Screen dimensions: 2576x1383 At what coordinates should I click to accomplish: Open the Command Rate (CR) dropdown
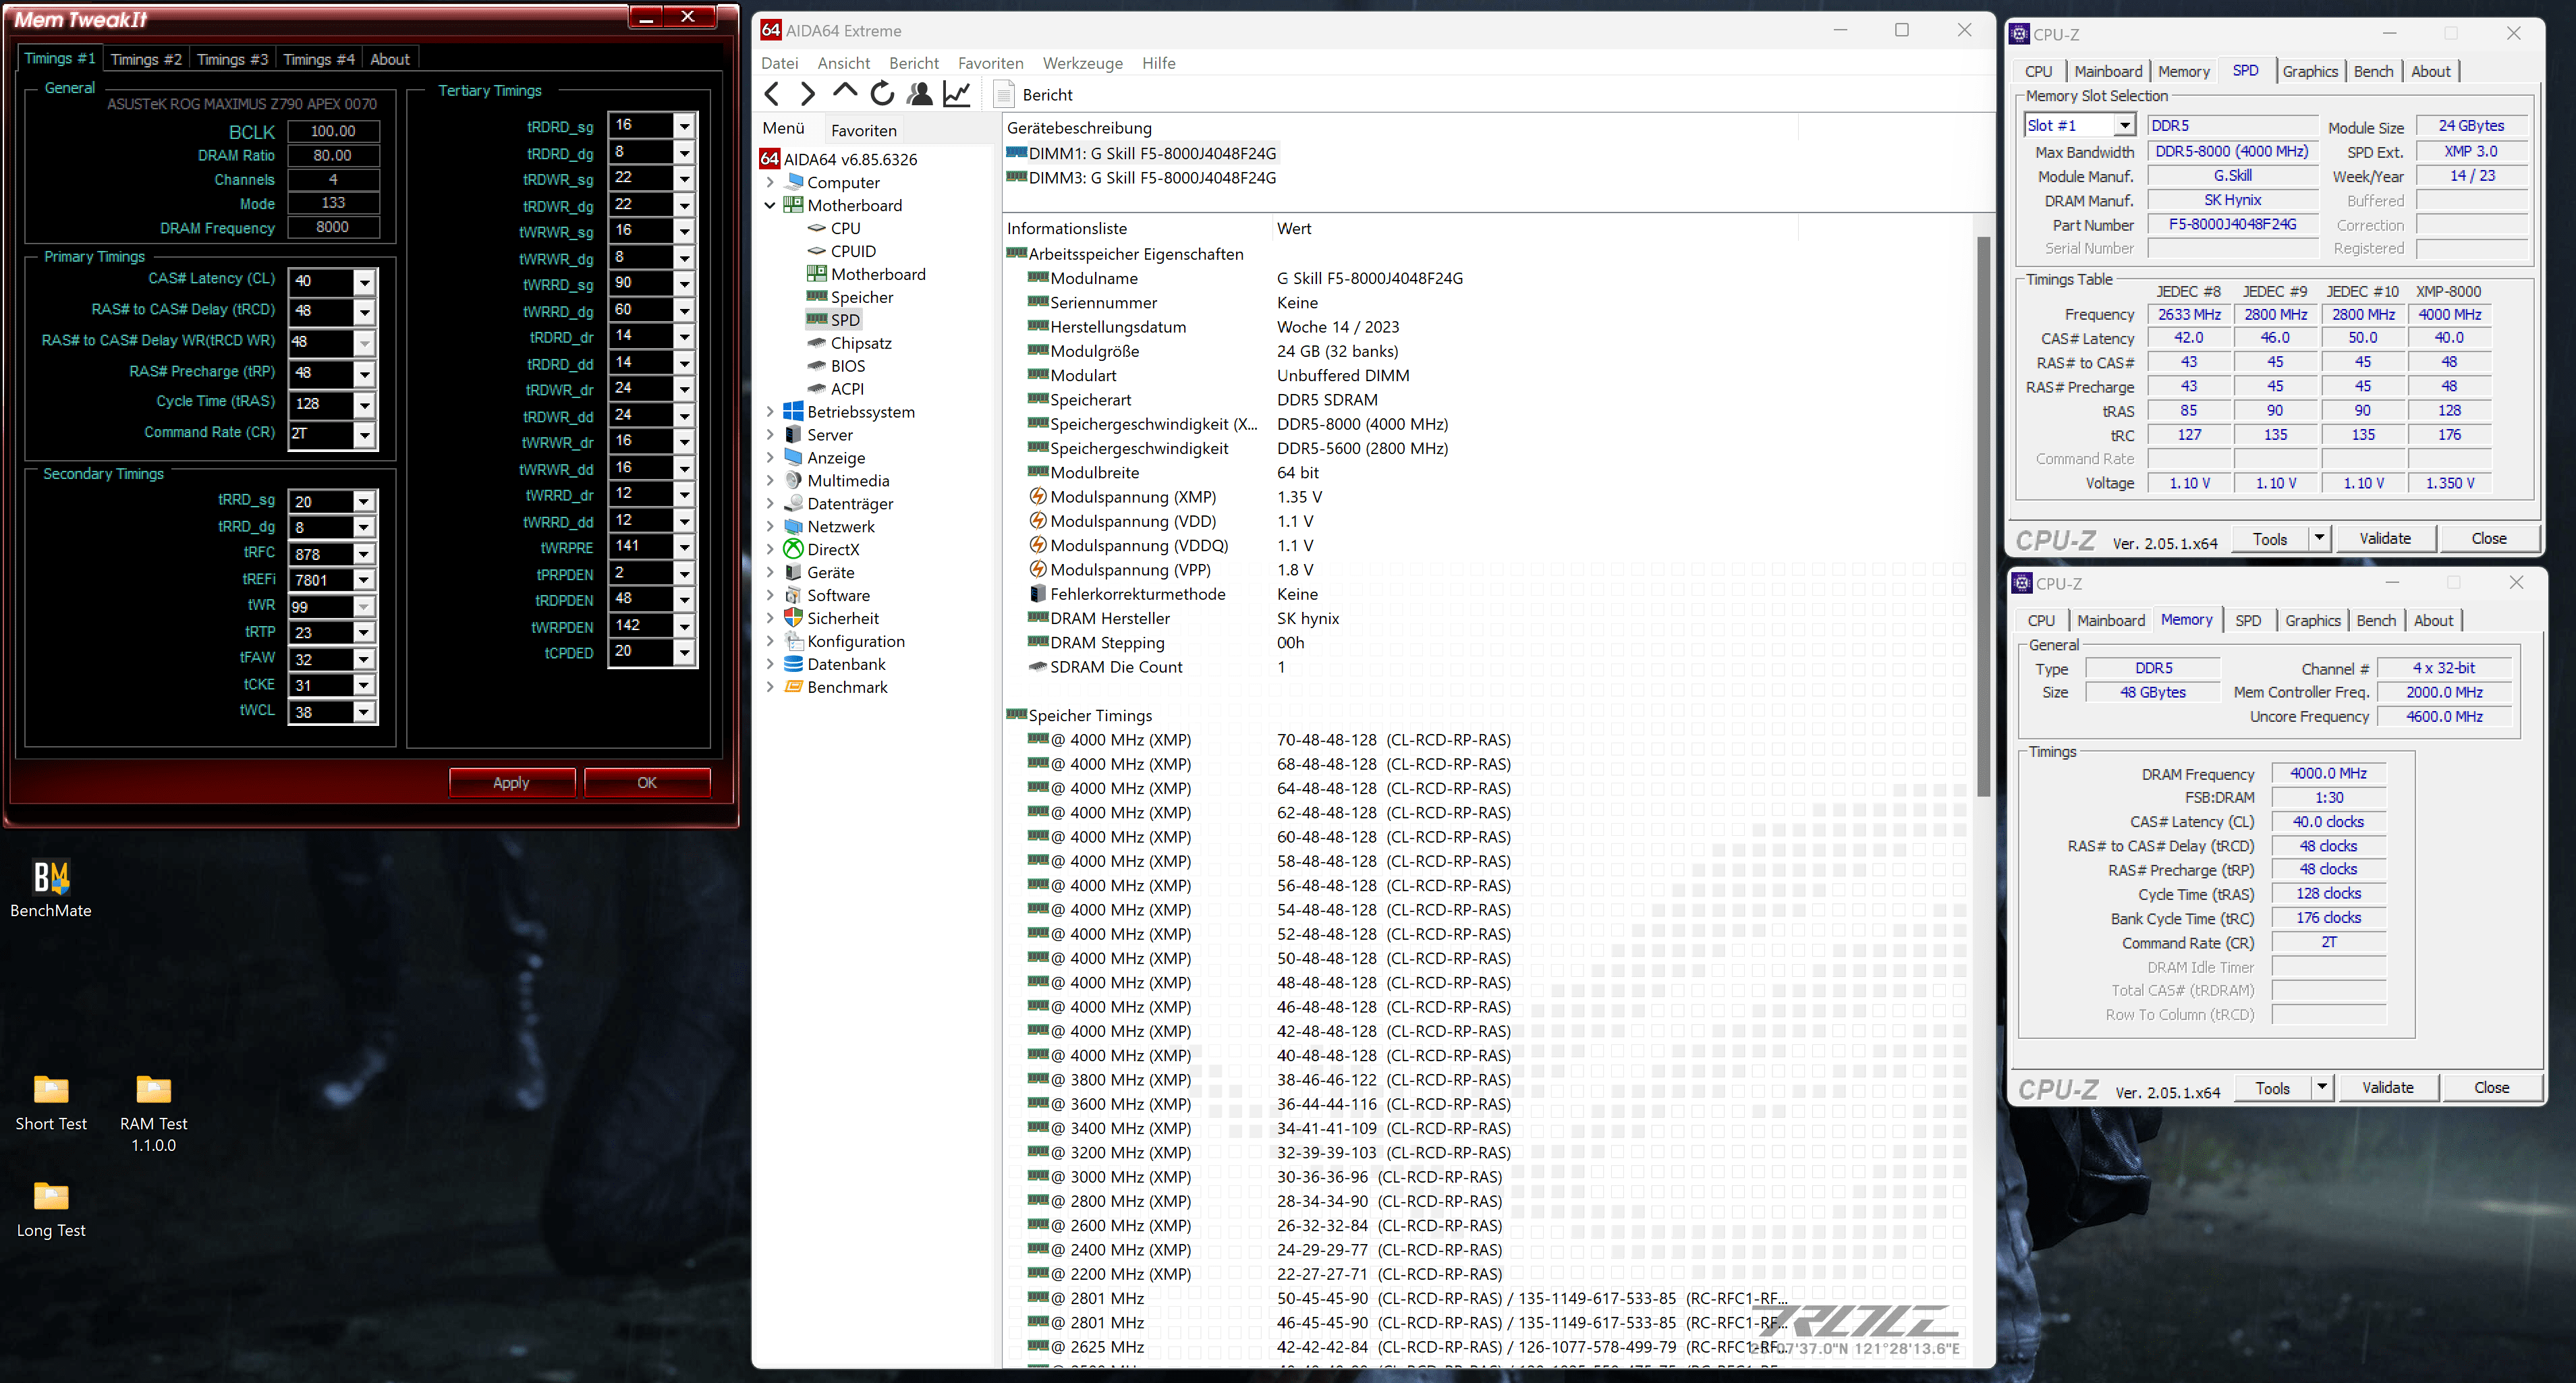[364, 435]
